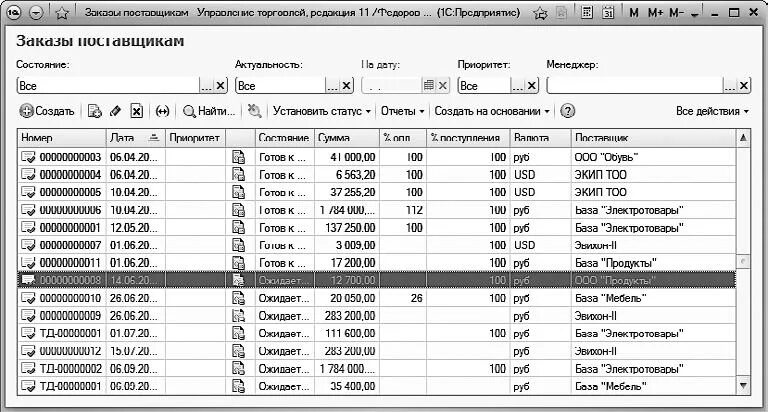
Task: Open selection for Менеджер field with ellipsis
Action: coord(730,86)
